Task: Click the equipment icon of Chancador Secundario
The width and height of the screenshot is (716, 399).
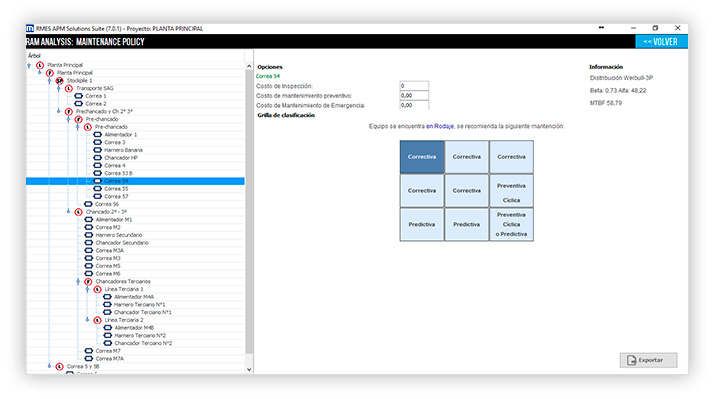Action: click(x=89, y=243)
